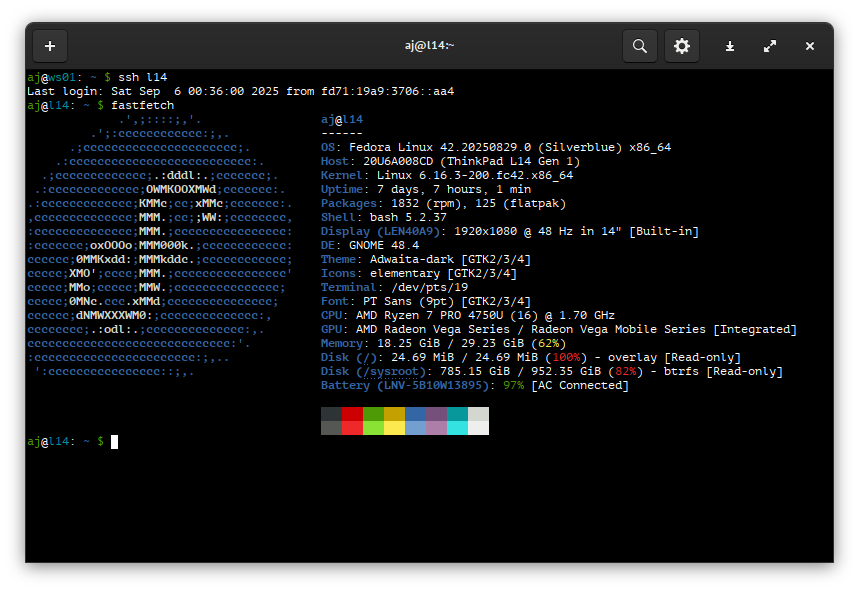Click the DE value 'GNOME 48.4'
The image size is (859, 591).
coord(384,245)
